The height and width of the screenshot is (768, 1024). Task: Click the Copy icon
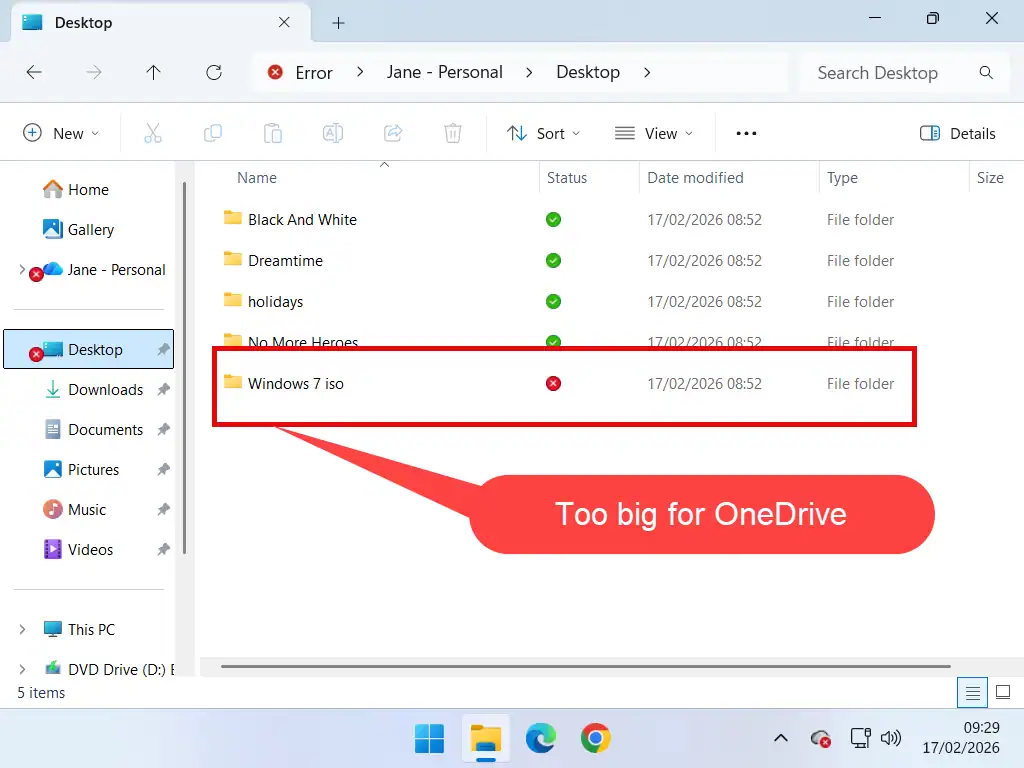(212, 132)
